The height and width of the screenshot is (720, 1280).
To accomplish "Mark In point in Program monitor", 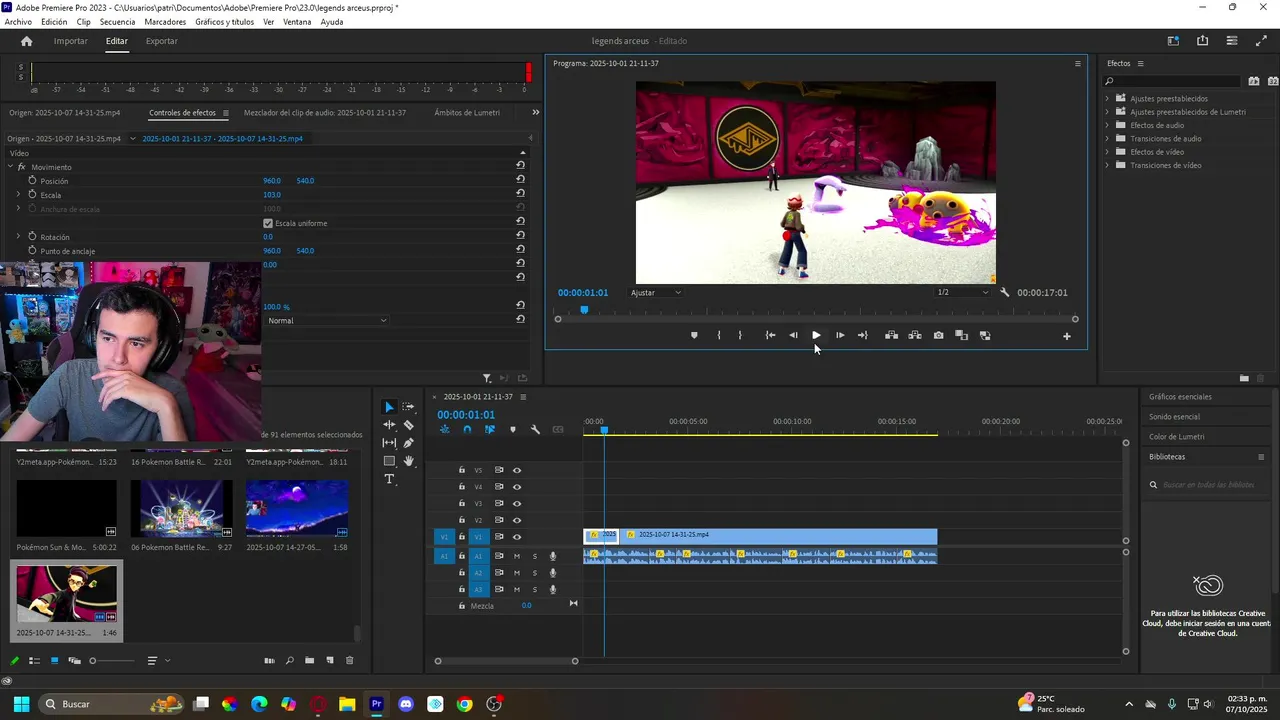I will tap(718, 335).
